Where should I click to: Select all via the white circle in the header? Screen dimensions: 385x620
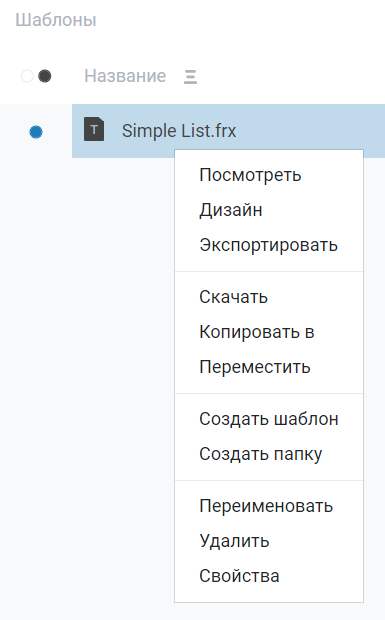pos(27,76)
